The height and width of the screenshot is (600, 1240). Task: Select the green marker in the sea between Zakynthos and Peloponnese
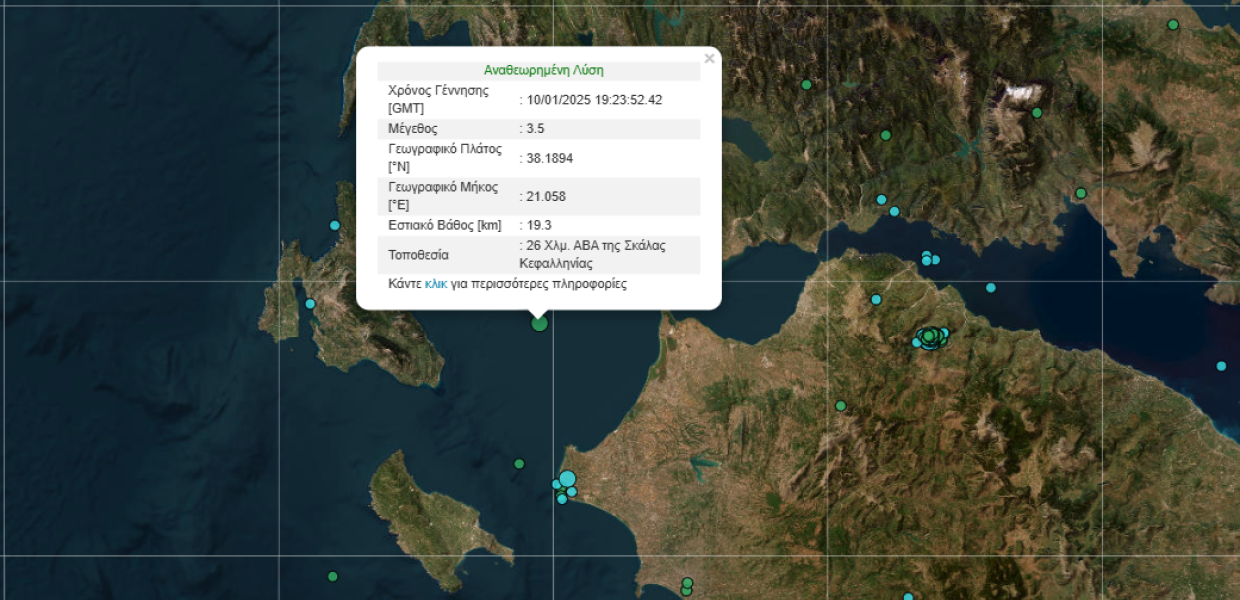pyautogui.click(x=519, y=464)
